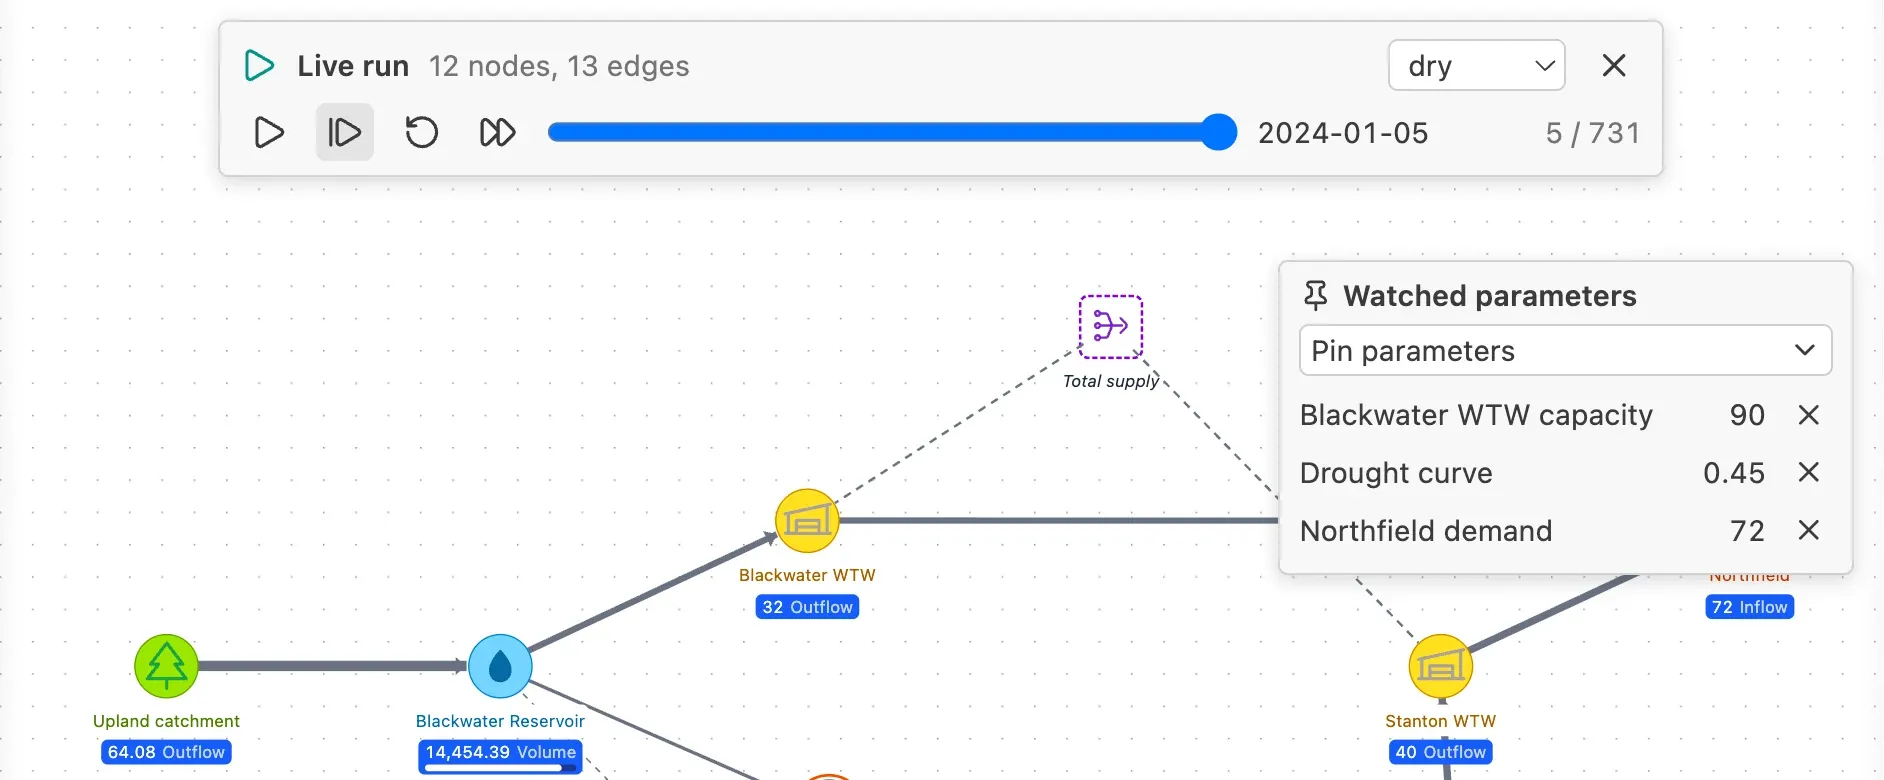Screen dimensions: 1884x780
Task: Click the Blackwater WTW node label
Action: [807, 575]
